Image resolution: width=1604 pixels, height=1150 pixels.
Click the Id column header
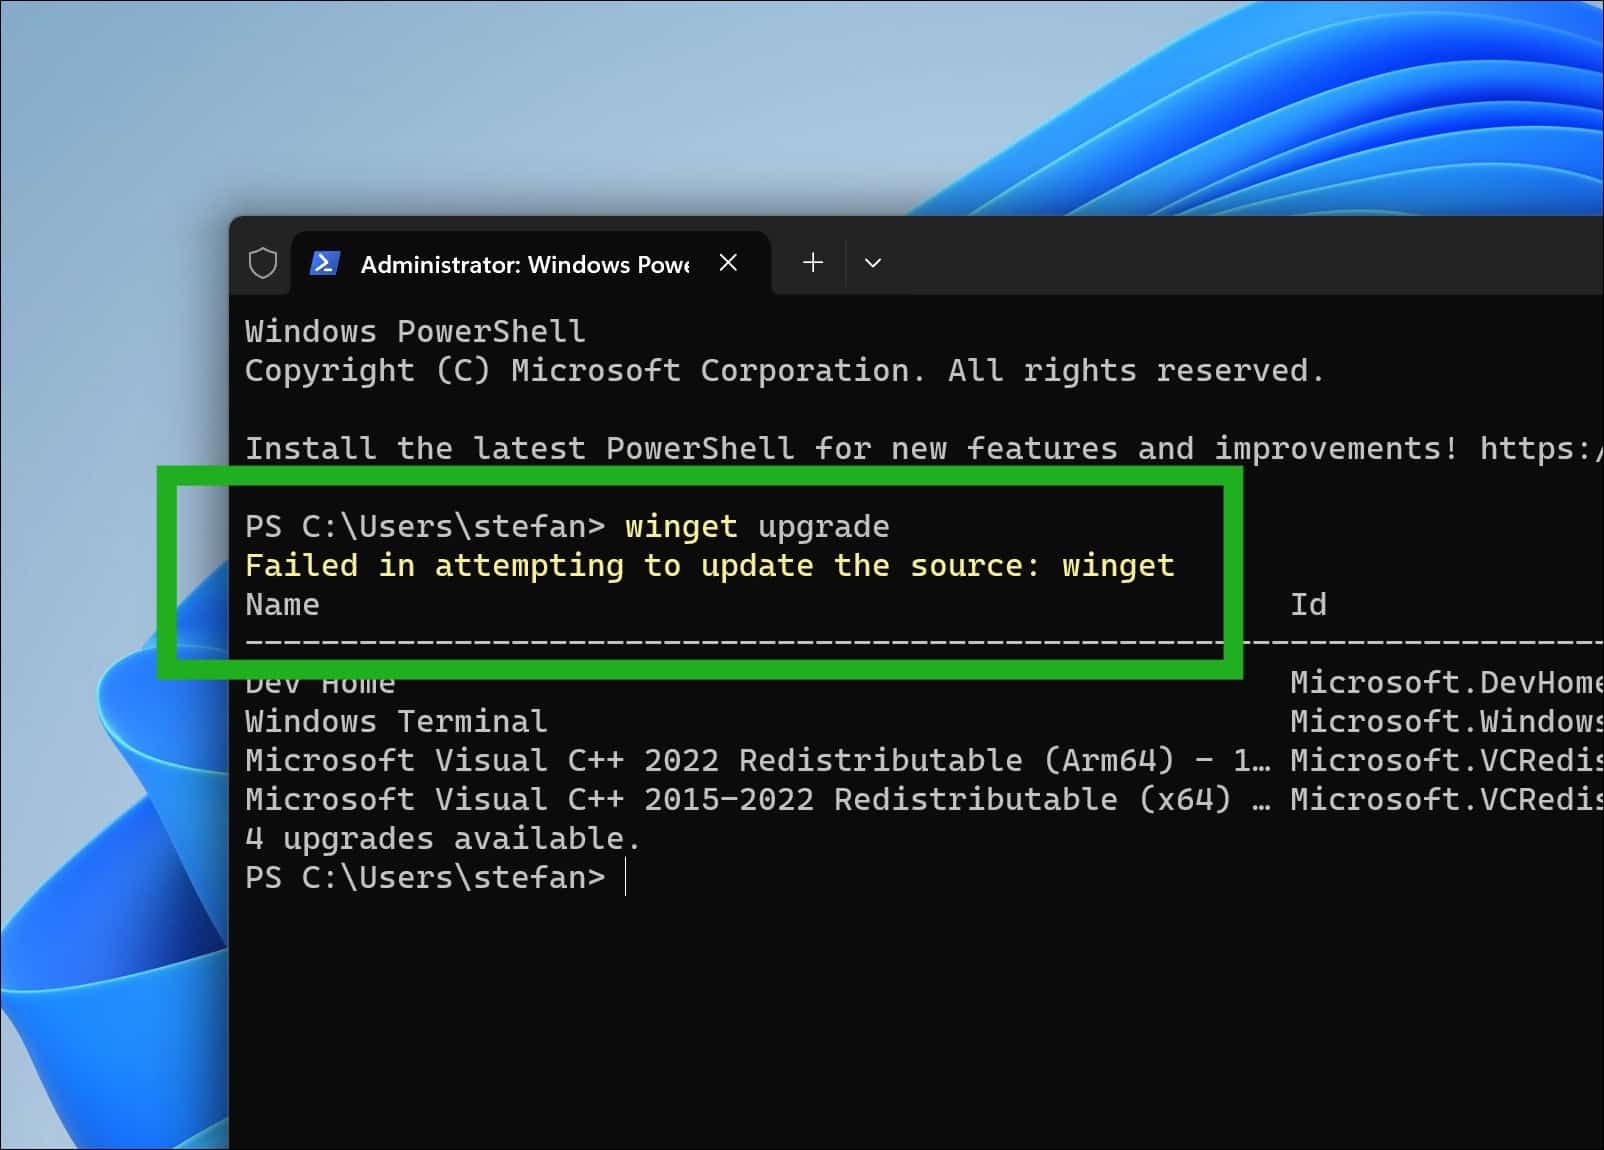[x=1308, y=603]
